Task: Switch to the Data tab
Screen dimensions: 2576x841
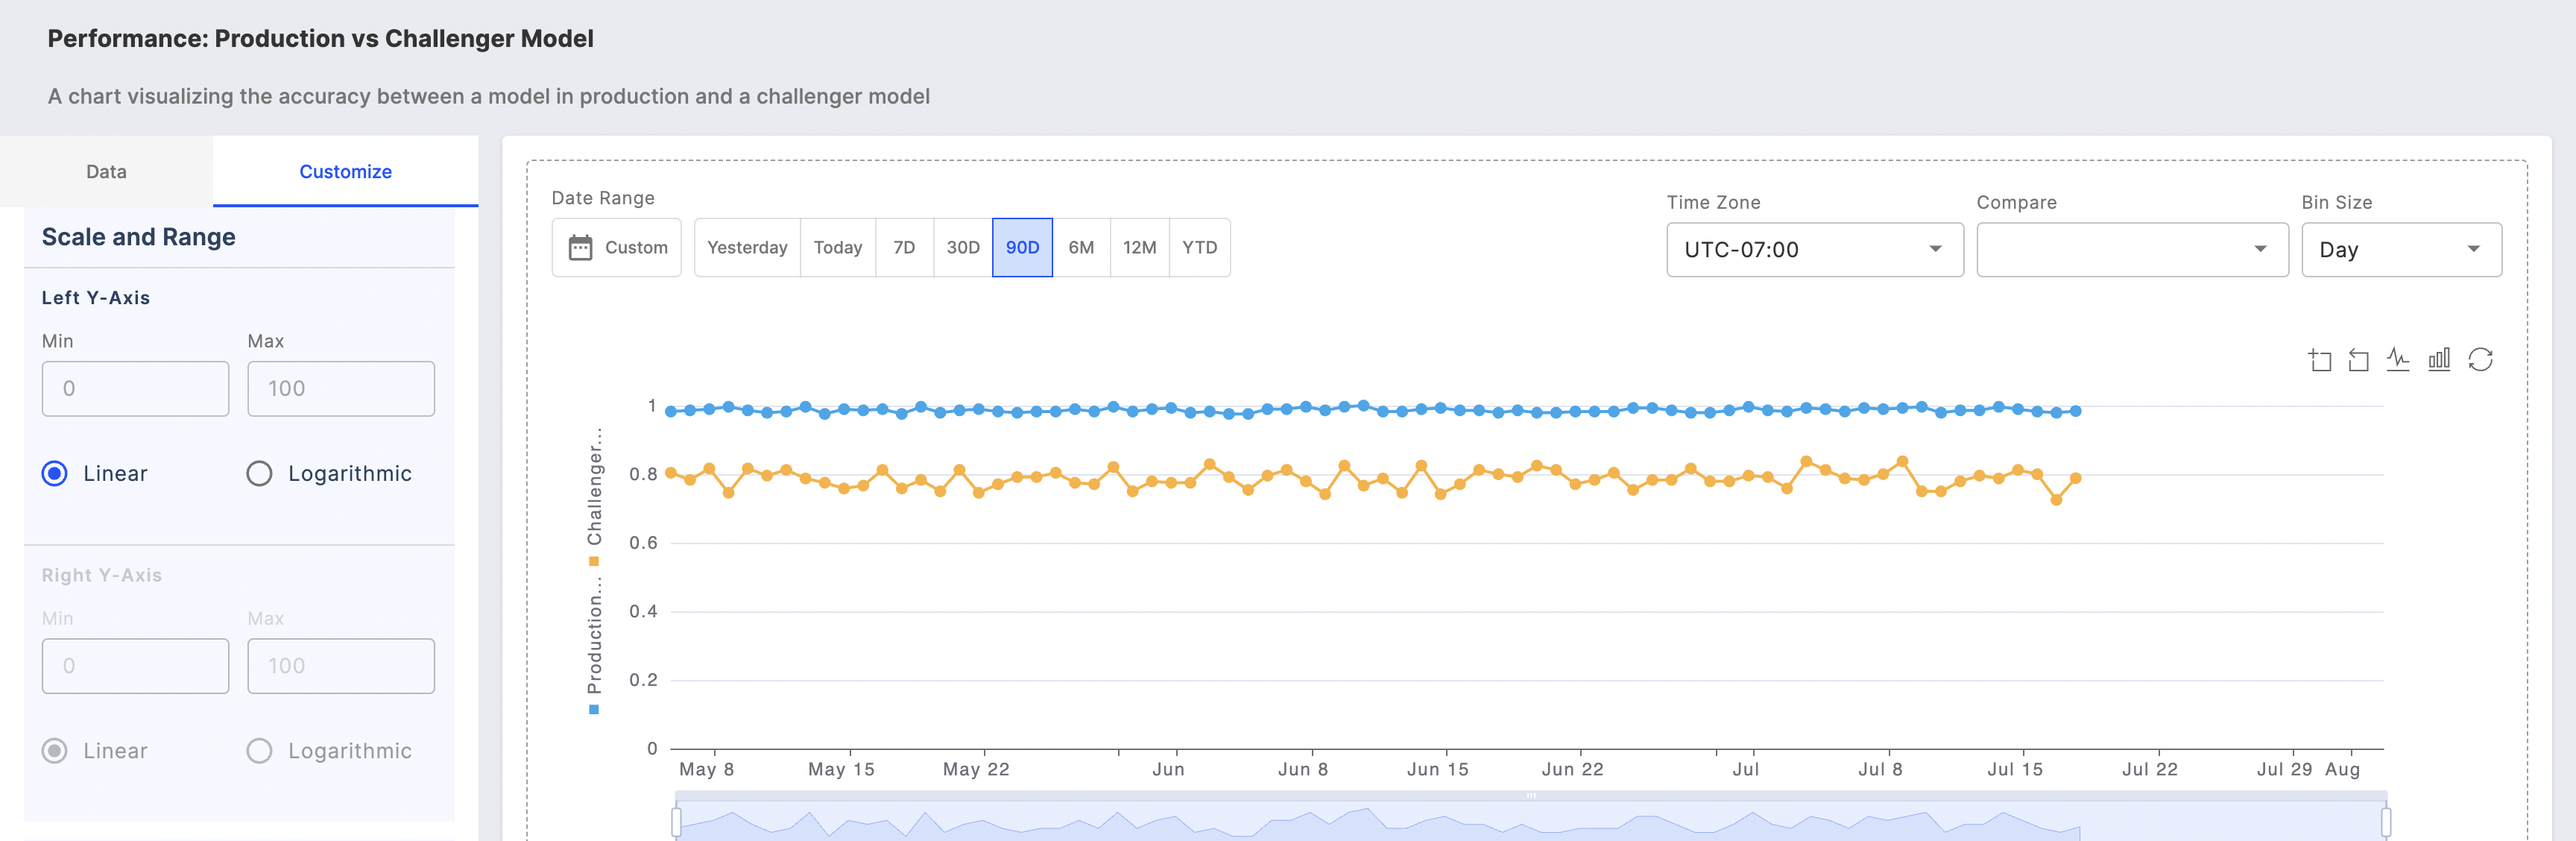Action: click(106, 171)
